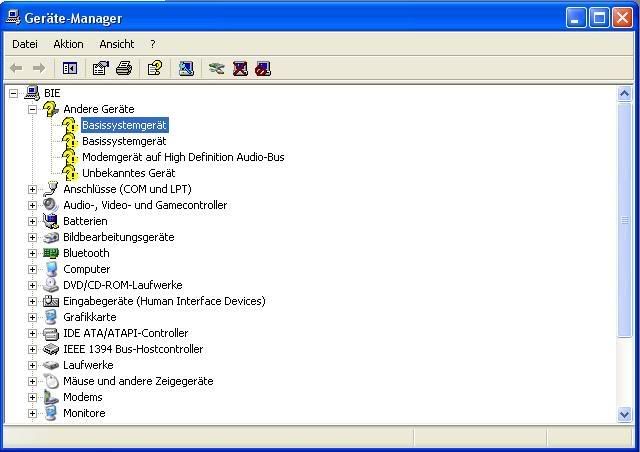Select the Bildbearbeitungsgeräte label

[119, 237]
